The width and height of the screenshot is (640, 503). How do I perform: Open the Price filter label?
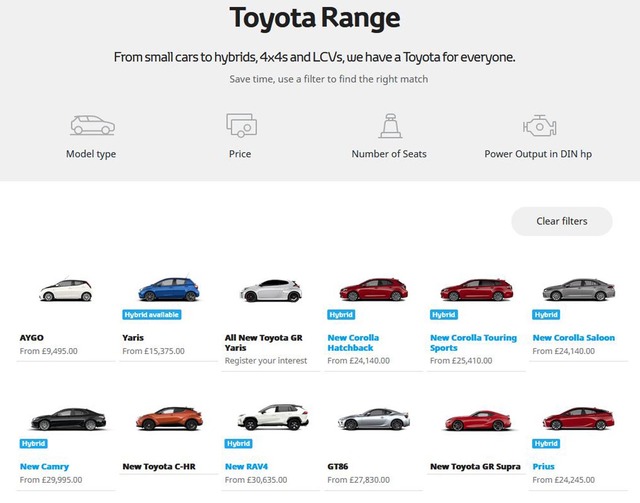pos(240,154)
